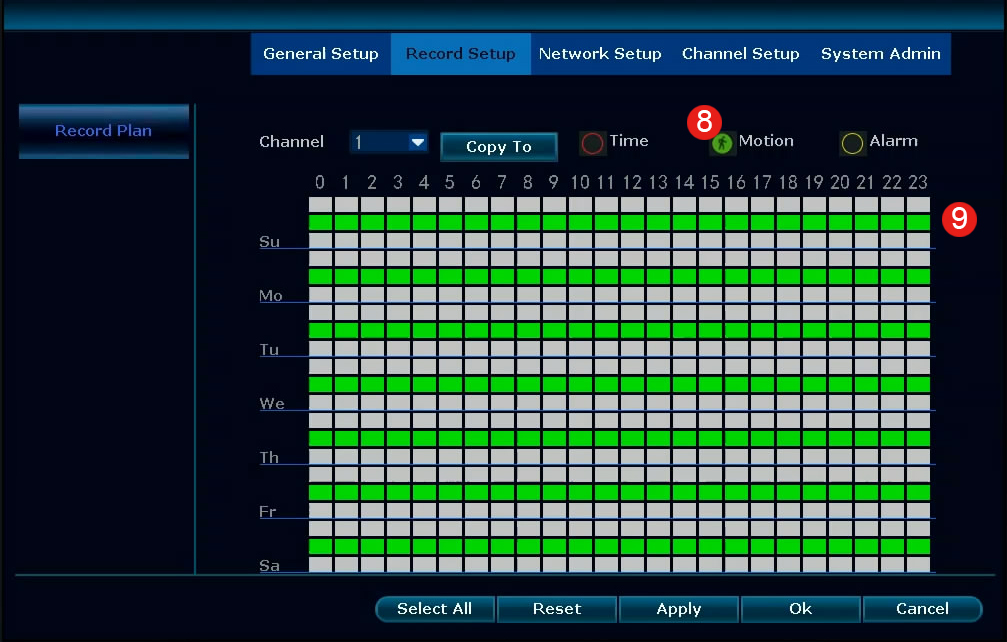Click the hour 12 column header
This screenshot has width=1007, height=642.
point(632,183)
